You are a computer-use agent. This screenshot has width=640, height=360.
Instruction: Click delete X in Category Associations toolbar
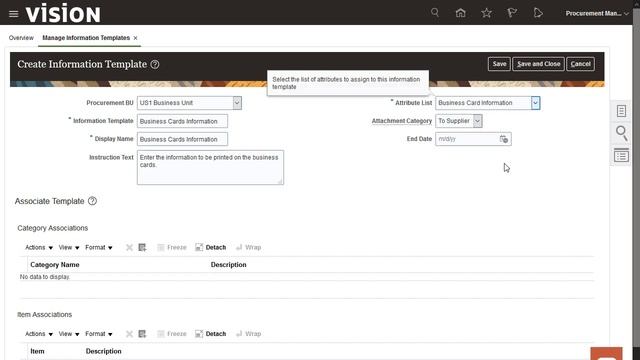(x=129, y=247)
